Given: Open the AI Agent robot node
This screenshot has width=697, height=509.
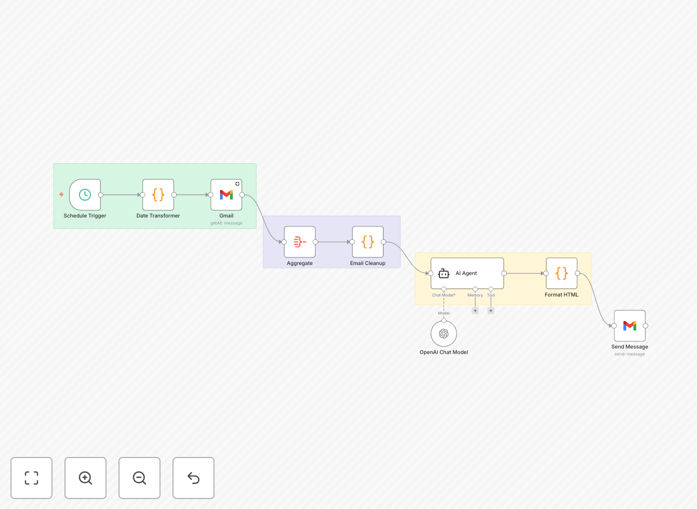Looking at the screenshot, I should (x=467, y=273).
